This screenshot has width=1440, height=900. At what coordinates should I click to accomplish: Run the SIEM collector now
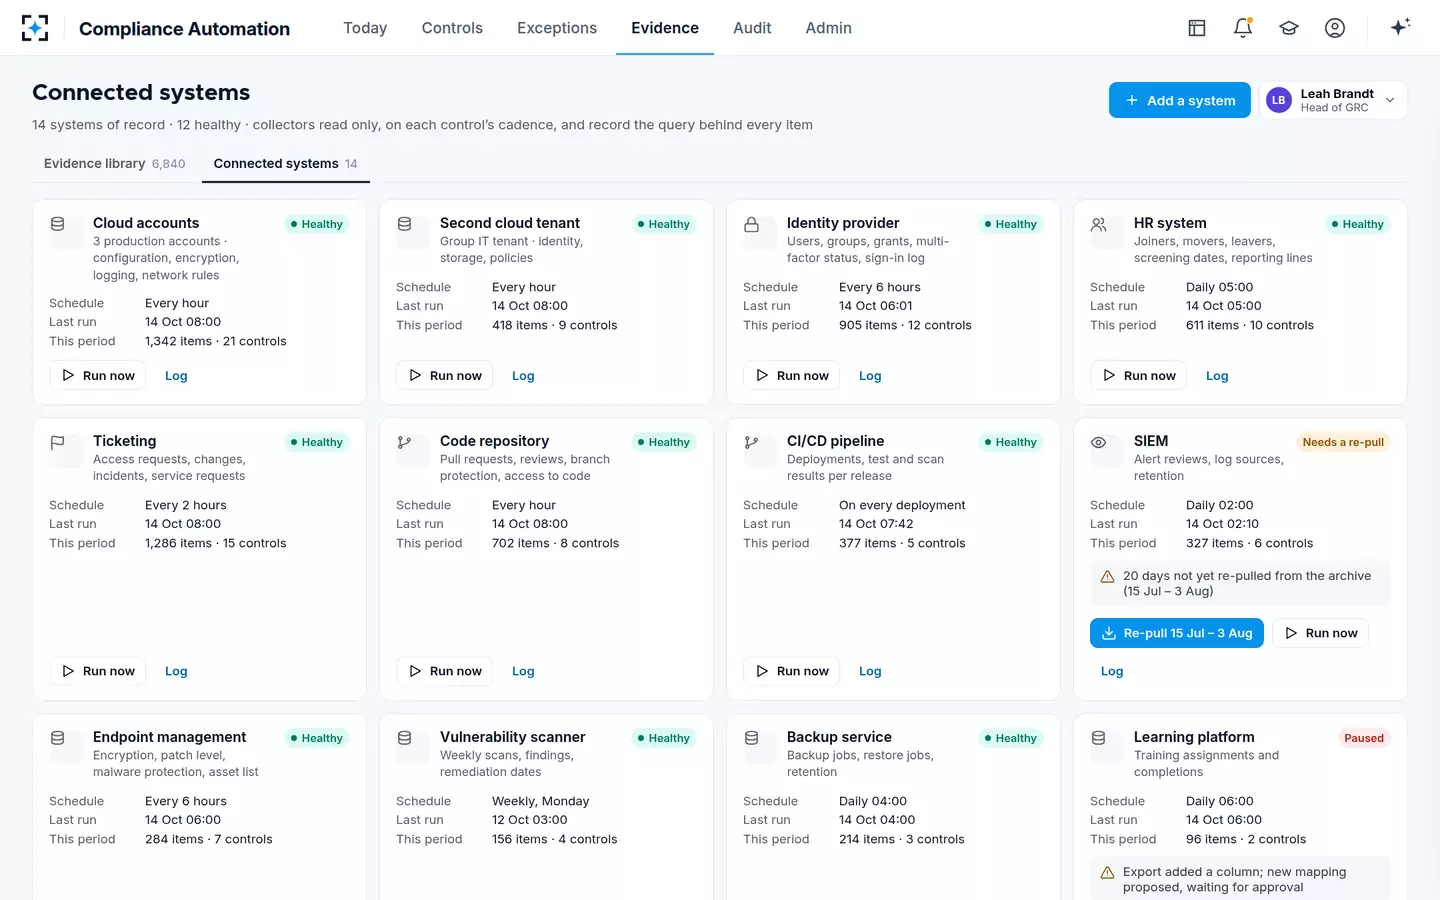click(x=1320, y=633)
